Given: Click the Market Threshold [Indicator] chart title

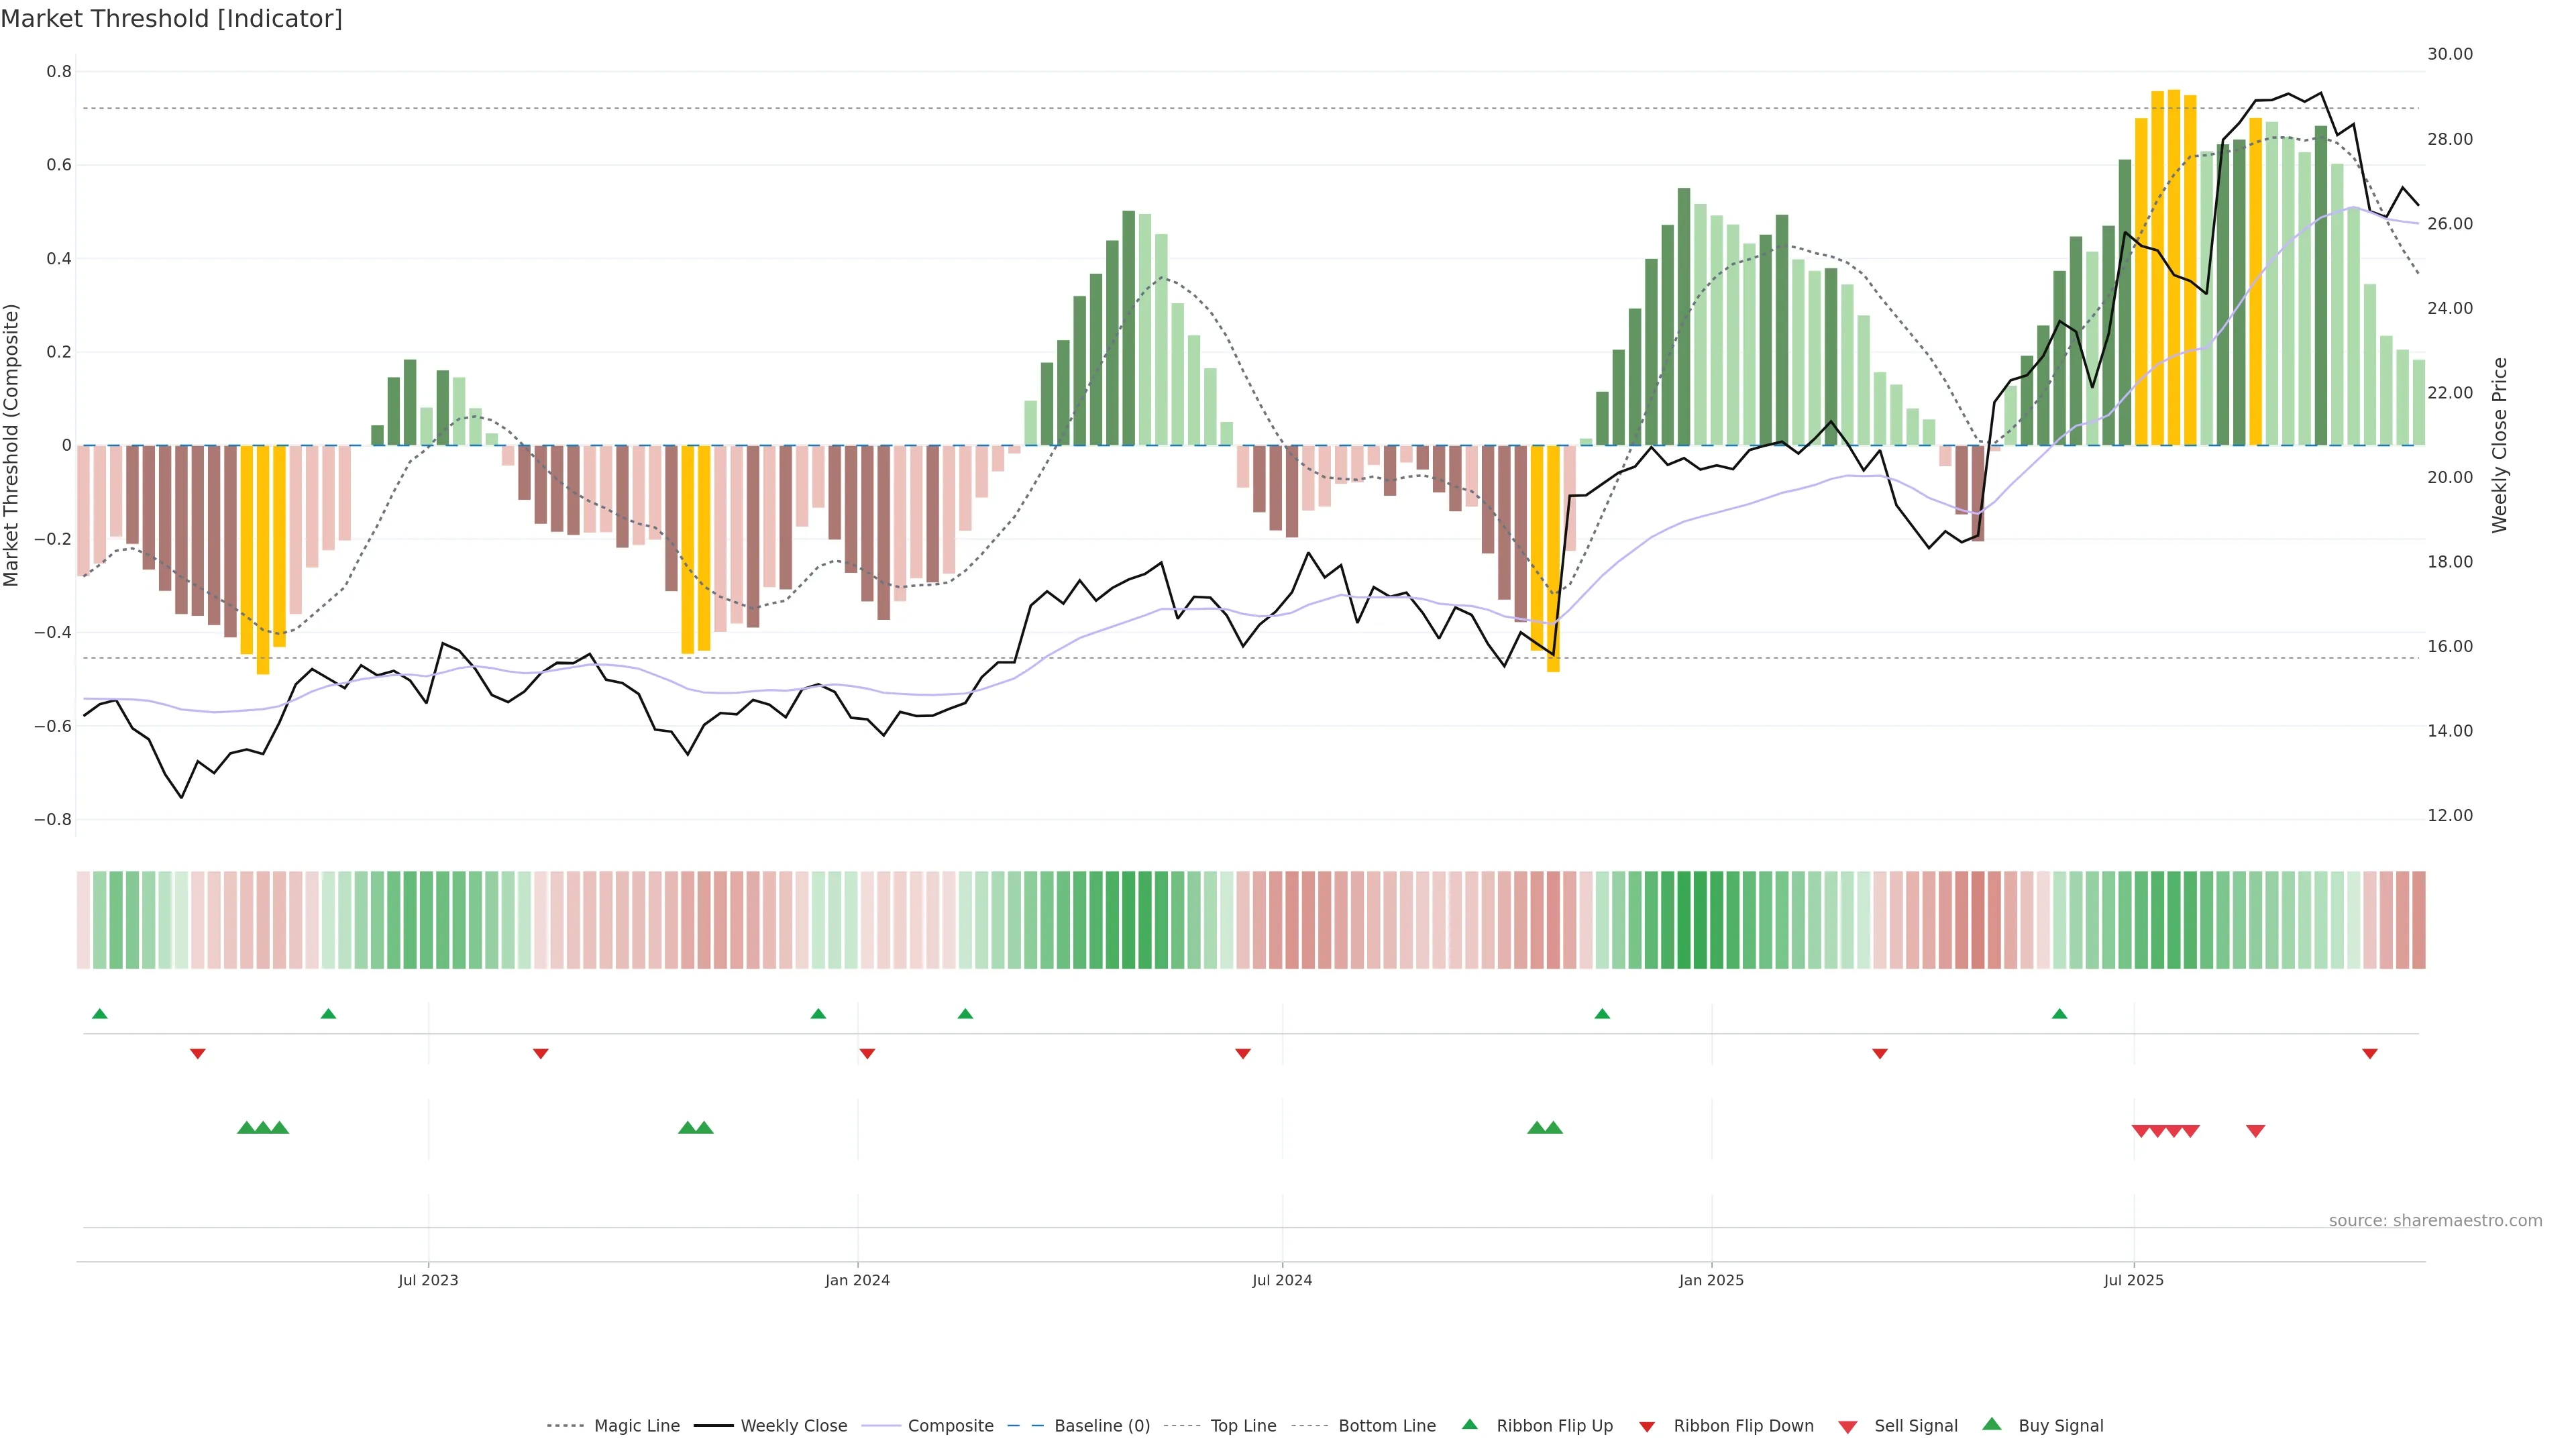Looking at the screenshot, I should [x=171, y=19].
